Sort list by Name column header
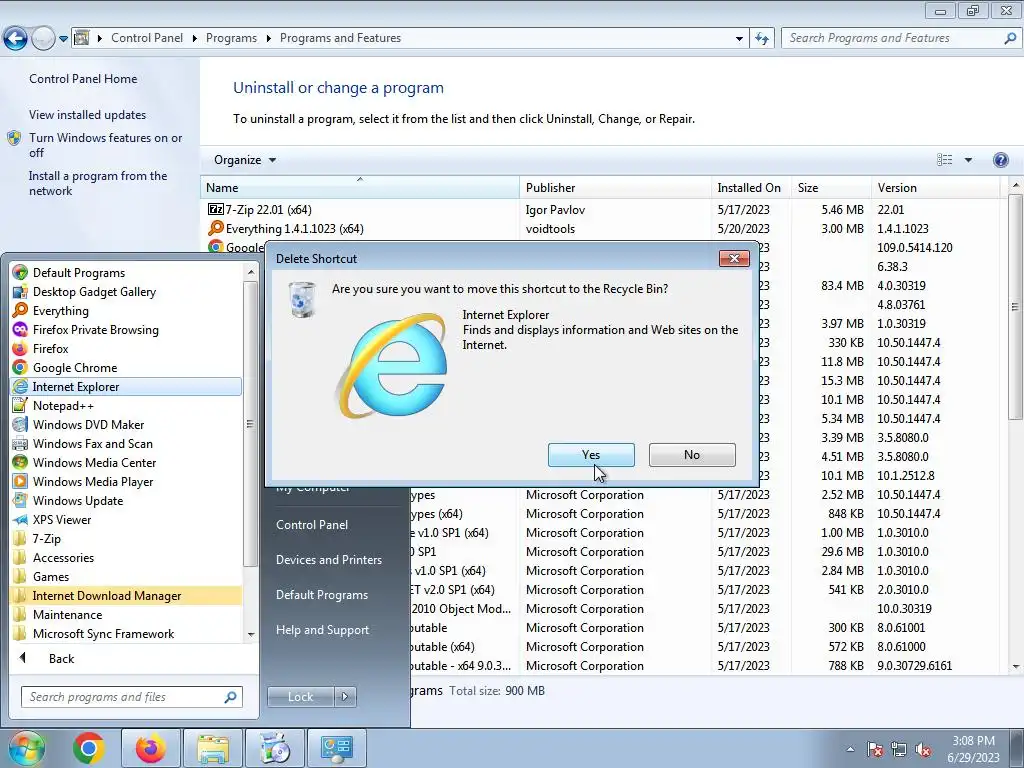 (x=360, y=187)
